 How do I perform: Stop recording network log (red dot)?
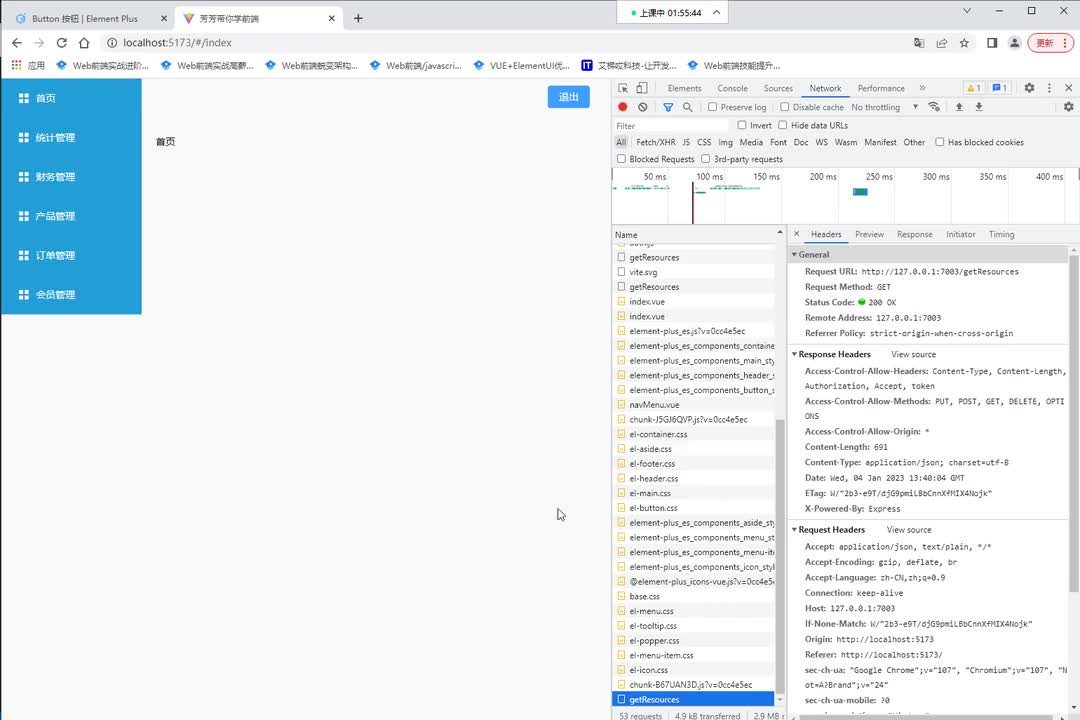click(623, 107)
